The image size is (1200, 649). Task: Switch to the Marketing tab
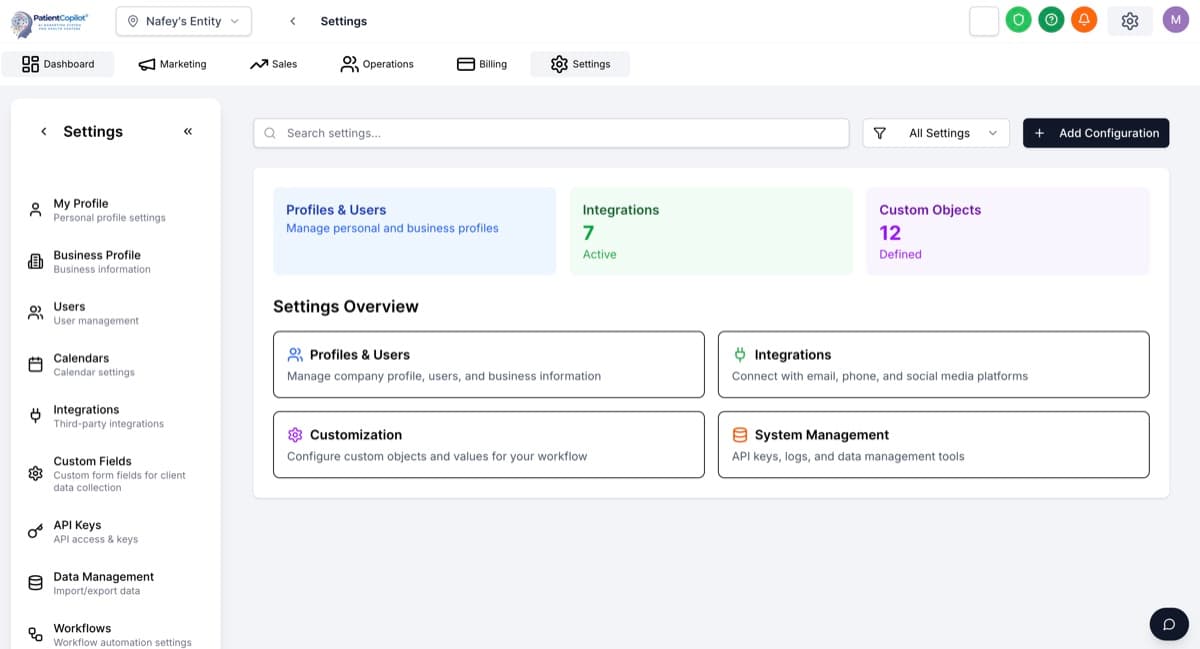(172, 64)
